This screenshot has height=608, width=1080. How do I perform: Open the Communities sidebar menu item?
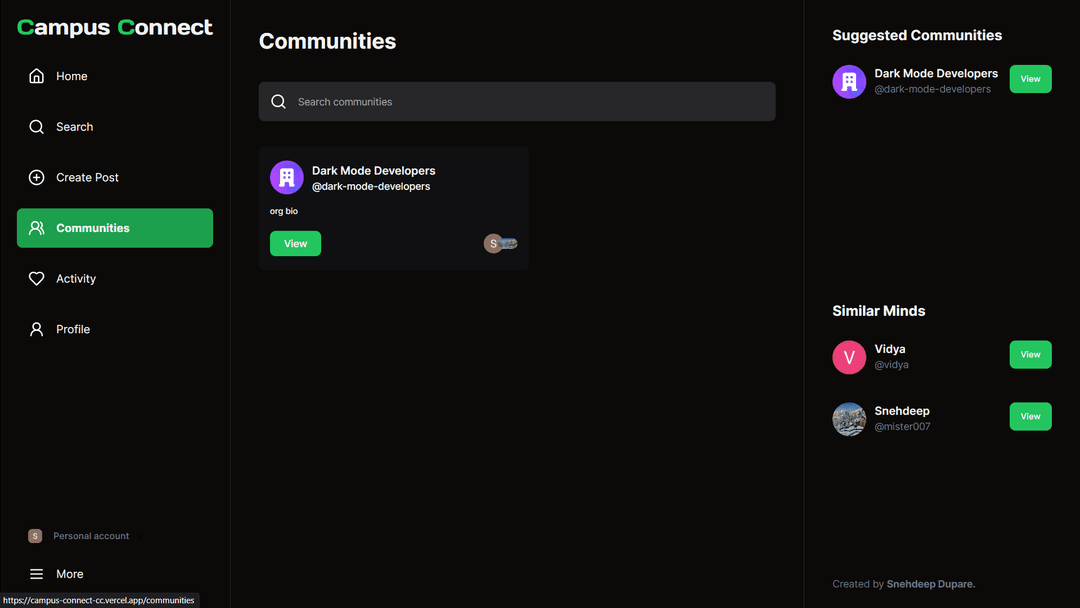[x=115, y=228]
